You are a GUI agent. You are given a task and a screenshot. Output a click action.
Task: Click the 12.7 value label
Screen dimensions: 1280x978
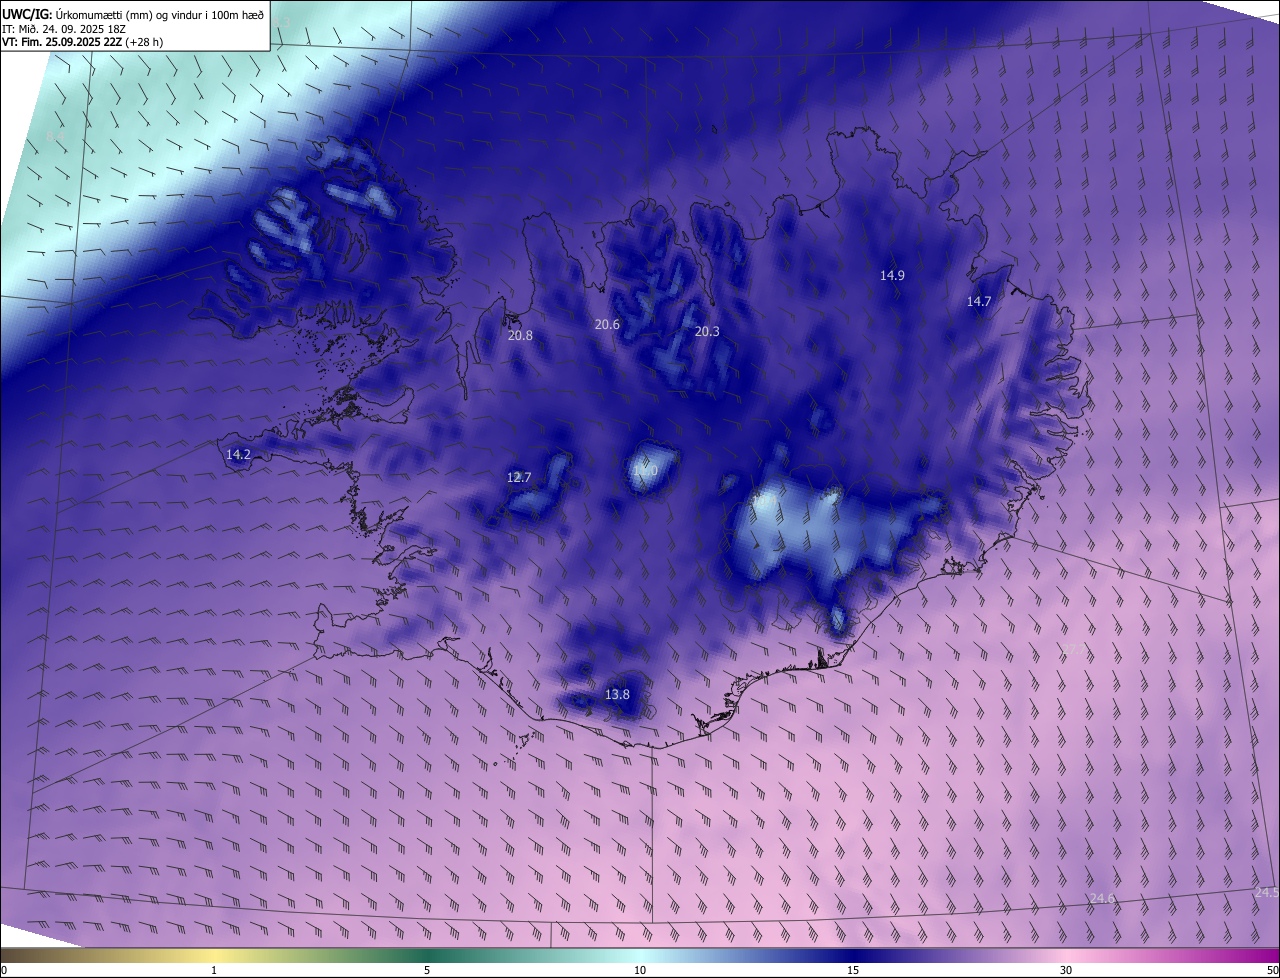pyautogui.click(x=519, y=478)
